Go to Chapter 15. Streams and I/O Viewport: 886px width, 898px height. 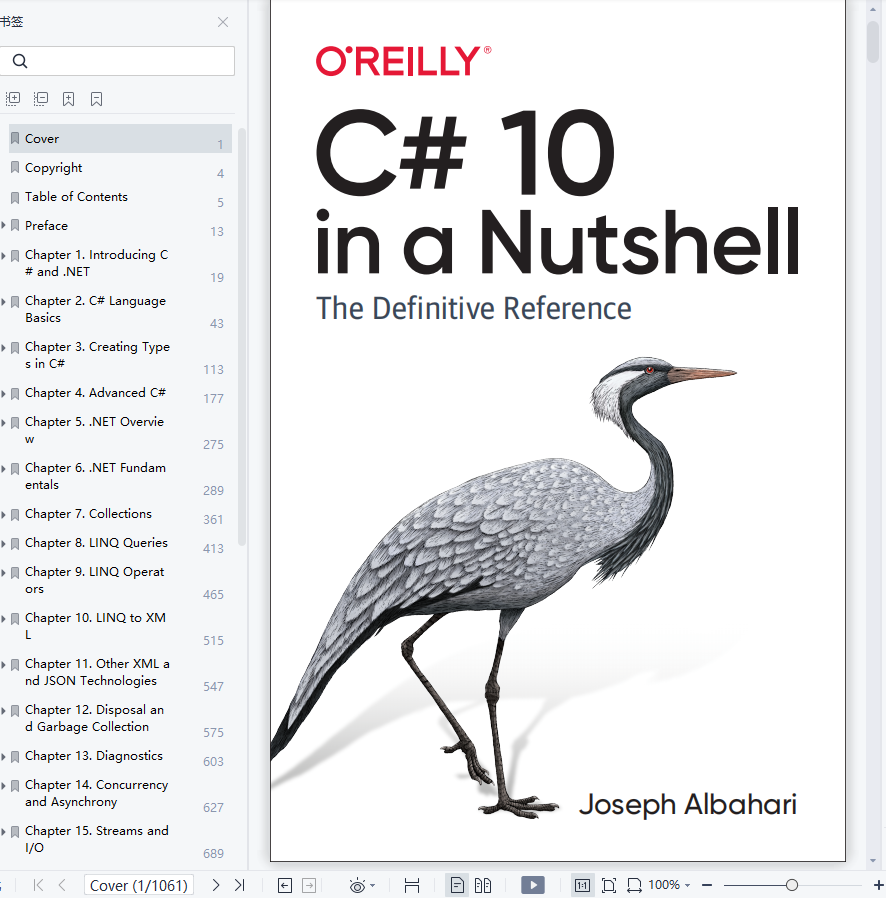[x=120, y=839]
